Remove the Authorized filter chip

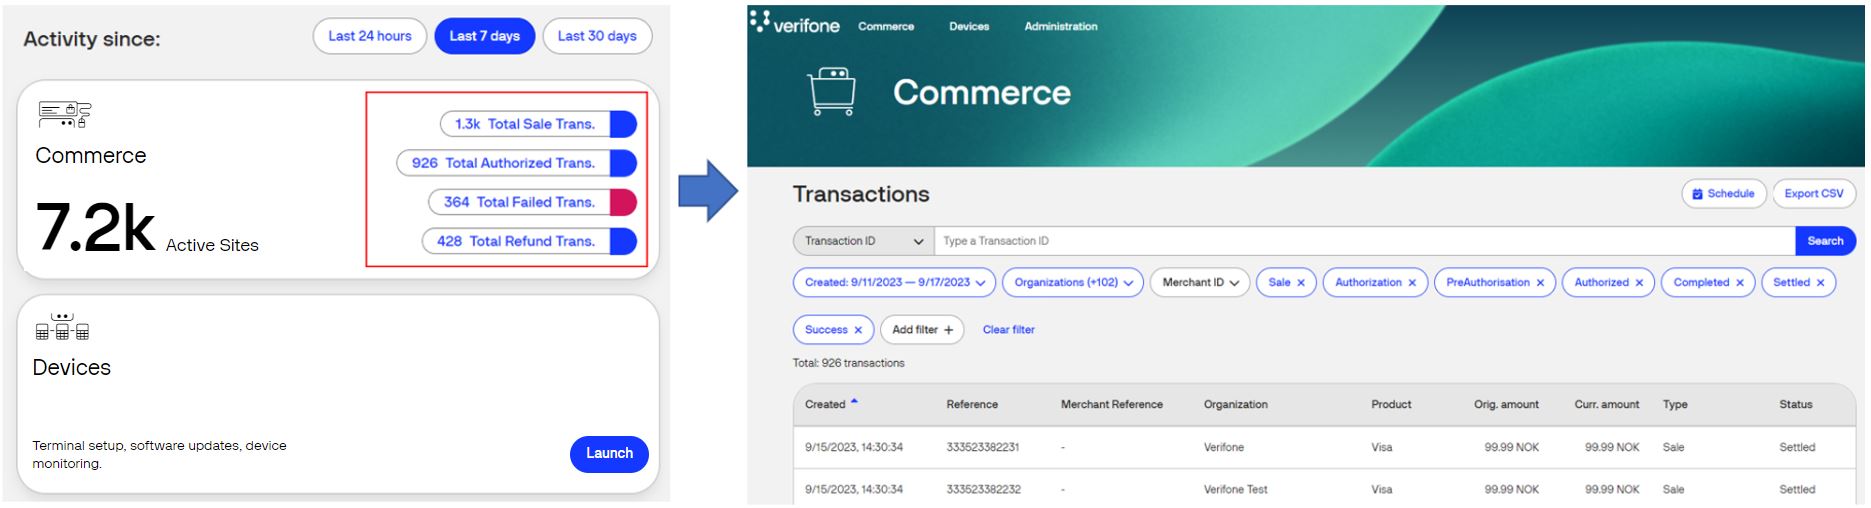tap(1639, 283)
